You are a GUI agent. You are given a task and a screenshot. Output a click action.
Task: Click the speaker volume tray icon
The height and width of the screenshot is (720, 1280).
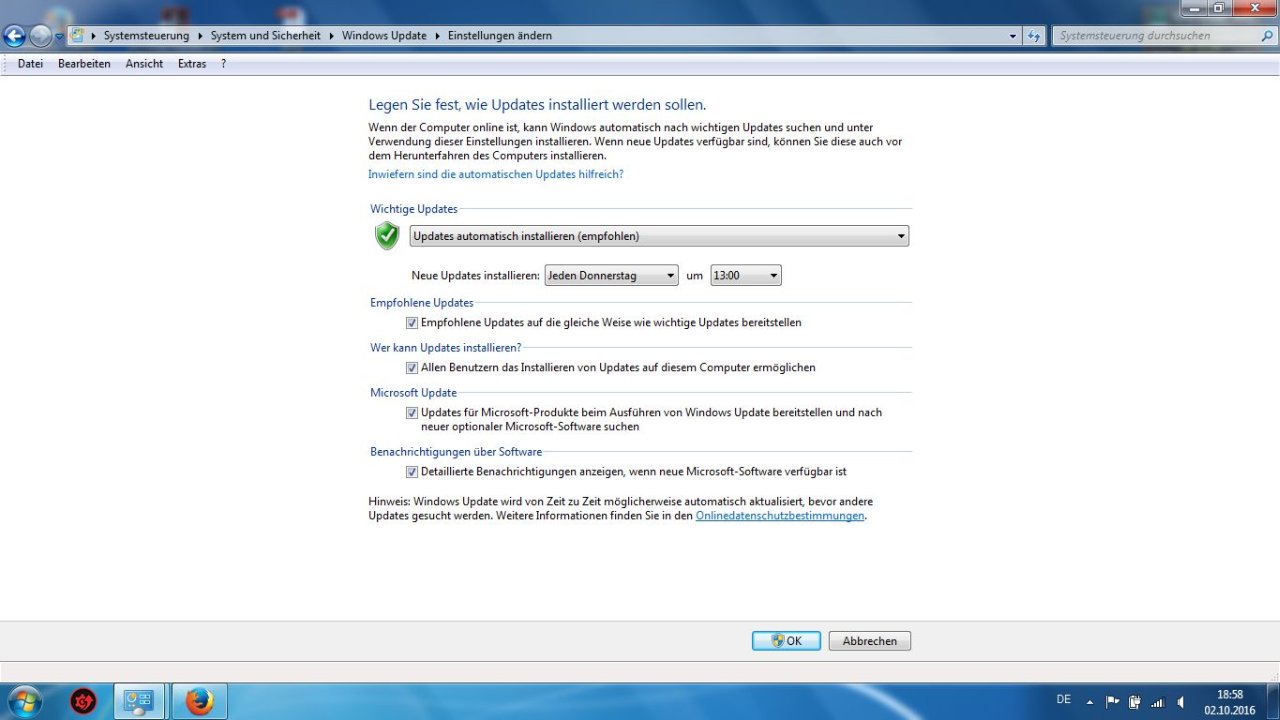point(1181,702)
